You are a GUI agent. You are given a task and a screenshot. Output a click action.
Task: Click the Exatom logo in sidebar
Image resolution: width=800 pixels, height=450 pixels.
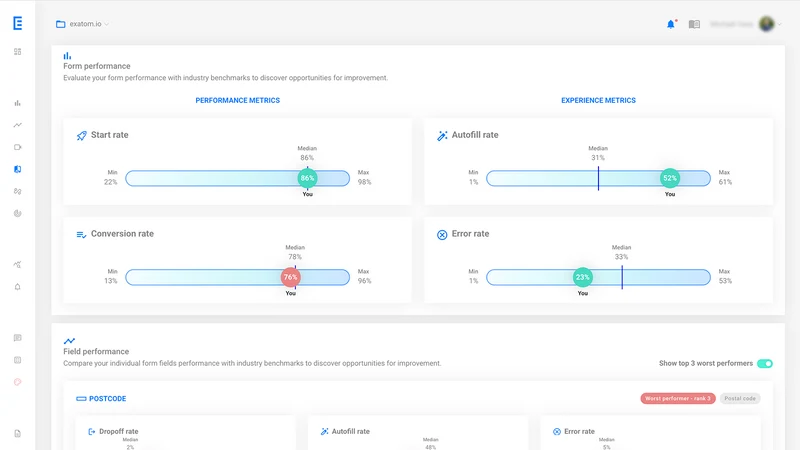pos(18,23)
